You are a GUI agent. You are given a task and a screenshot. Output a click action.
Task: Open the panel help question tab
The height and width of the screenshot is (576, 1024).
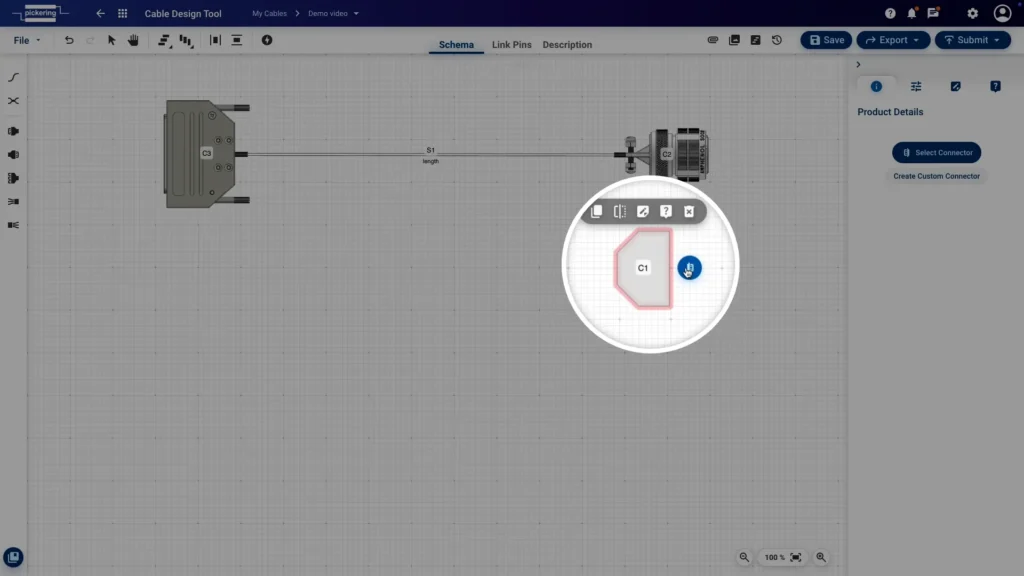(995, 86)
